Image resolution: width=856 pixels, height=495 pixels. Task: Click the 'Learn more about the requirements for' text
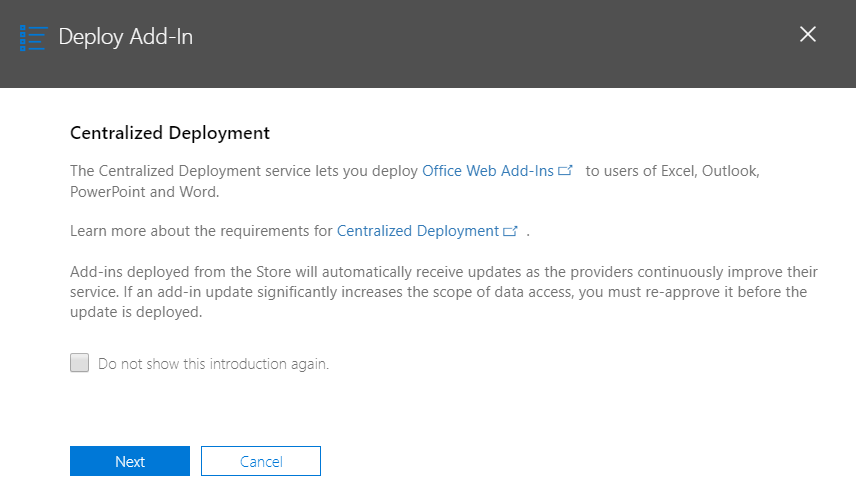point(201,231)
